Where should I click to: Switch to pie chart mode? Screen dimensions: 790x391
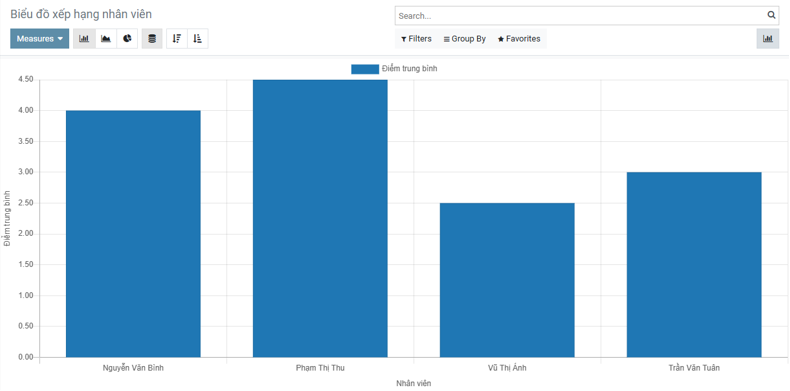(127, 39)
